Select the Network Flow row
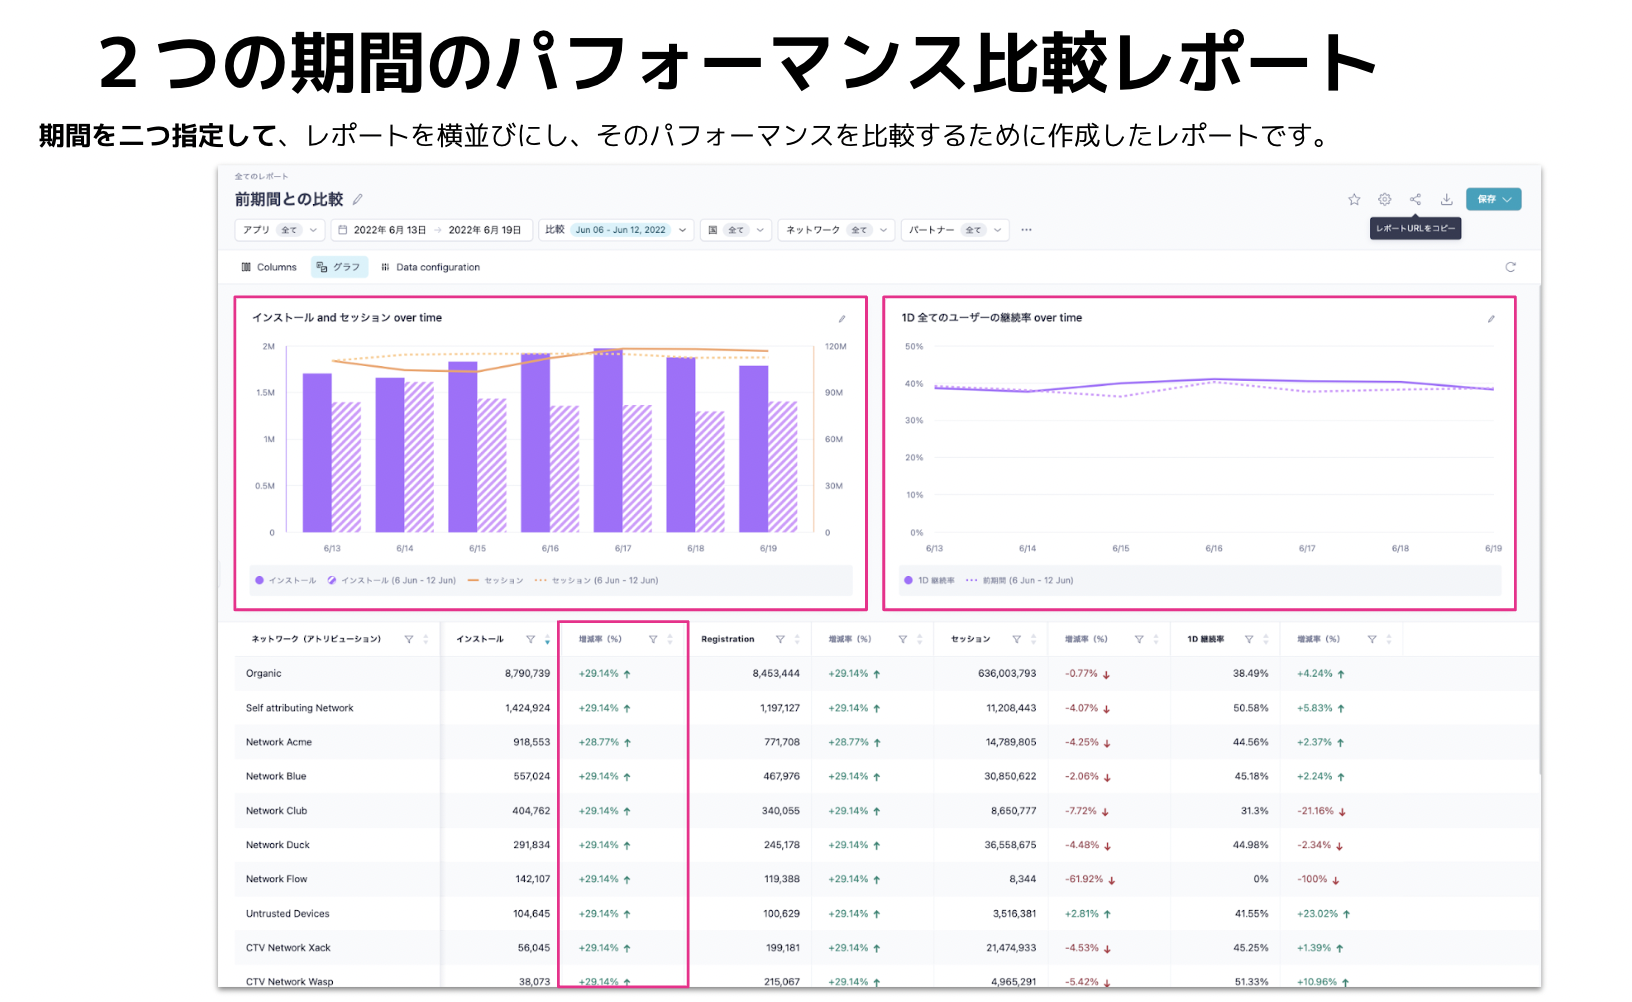Image resolution: width=1632 pixels, height=1002 pixels. click(887, 879)
